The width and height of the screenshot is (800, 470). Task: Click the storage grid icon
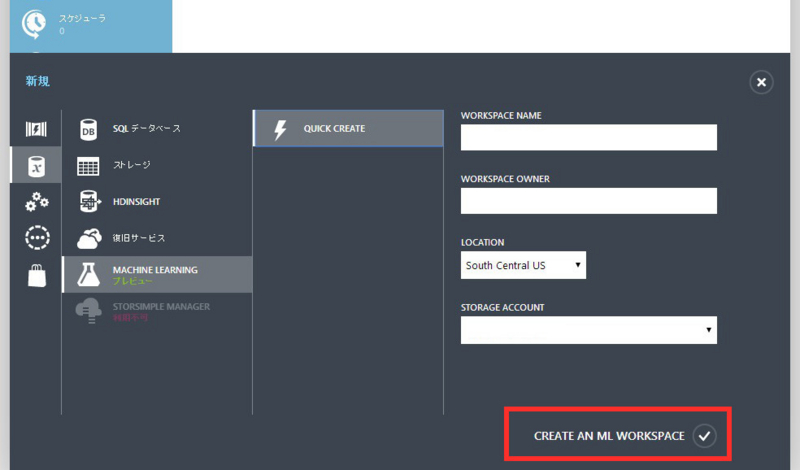[88, 166]
